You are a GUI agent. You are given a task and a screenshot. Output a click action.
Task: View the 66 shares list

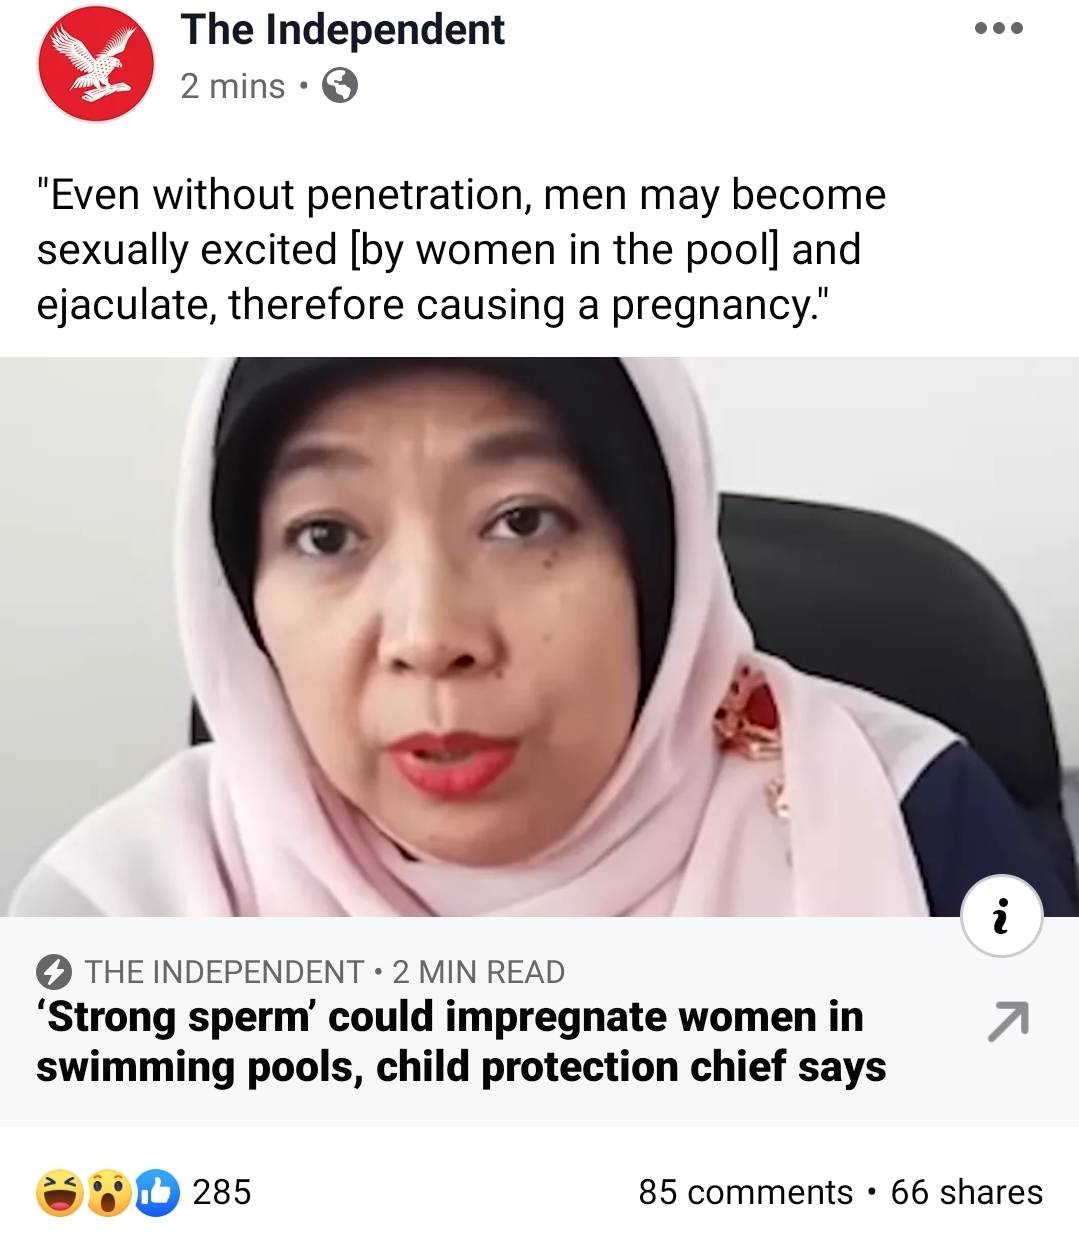966,1192
